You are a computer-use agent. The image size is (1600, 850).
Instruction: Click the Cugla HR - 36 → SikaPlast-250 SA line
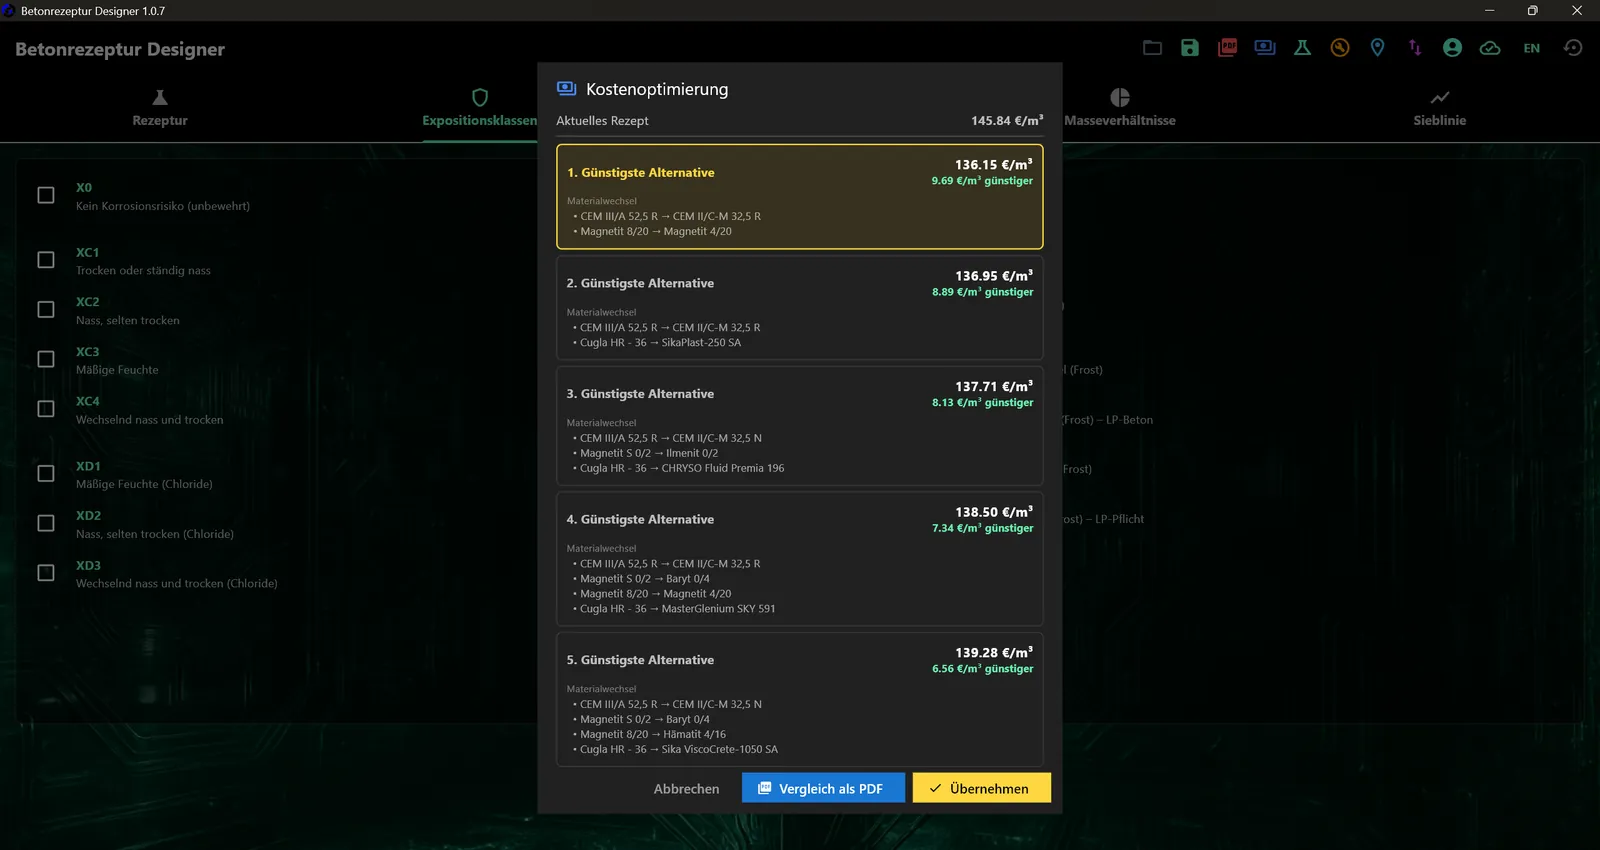tap(657, 343)
